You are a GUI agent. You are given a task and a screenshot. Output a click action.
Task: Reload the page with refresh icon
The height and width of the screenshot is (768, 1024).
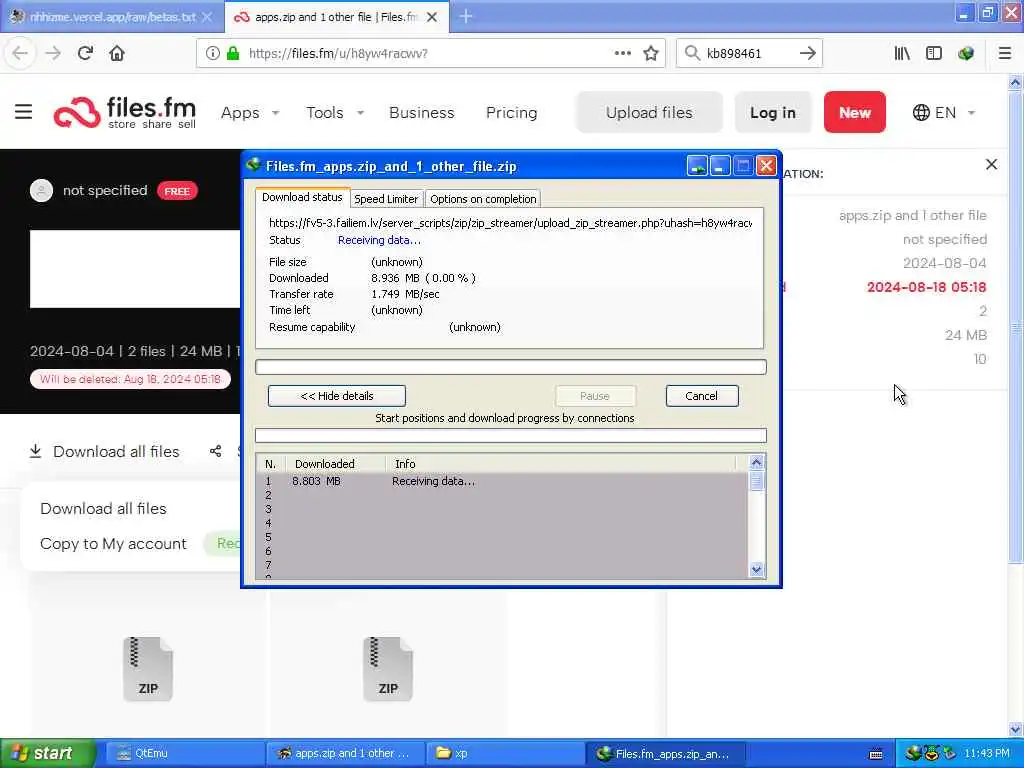point(85,53)
